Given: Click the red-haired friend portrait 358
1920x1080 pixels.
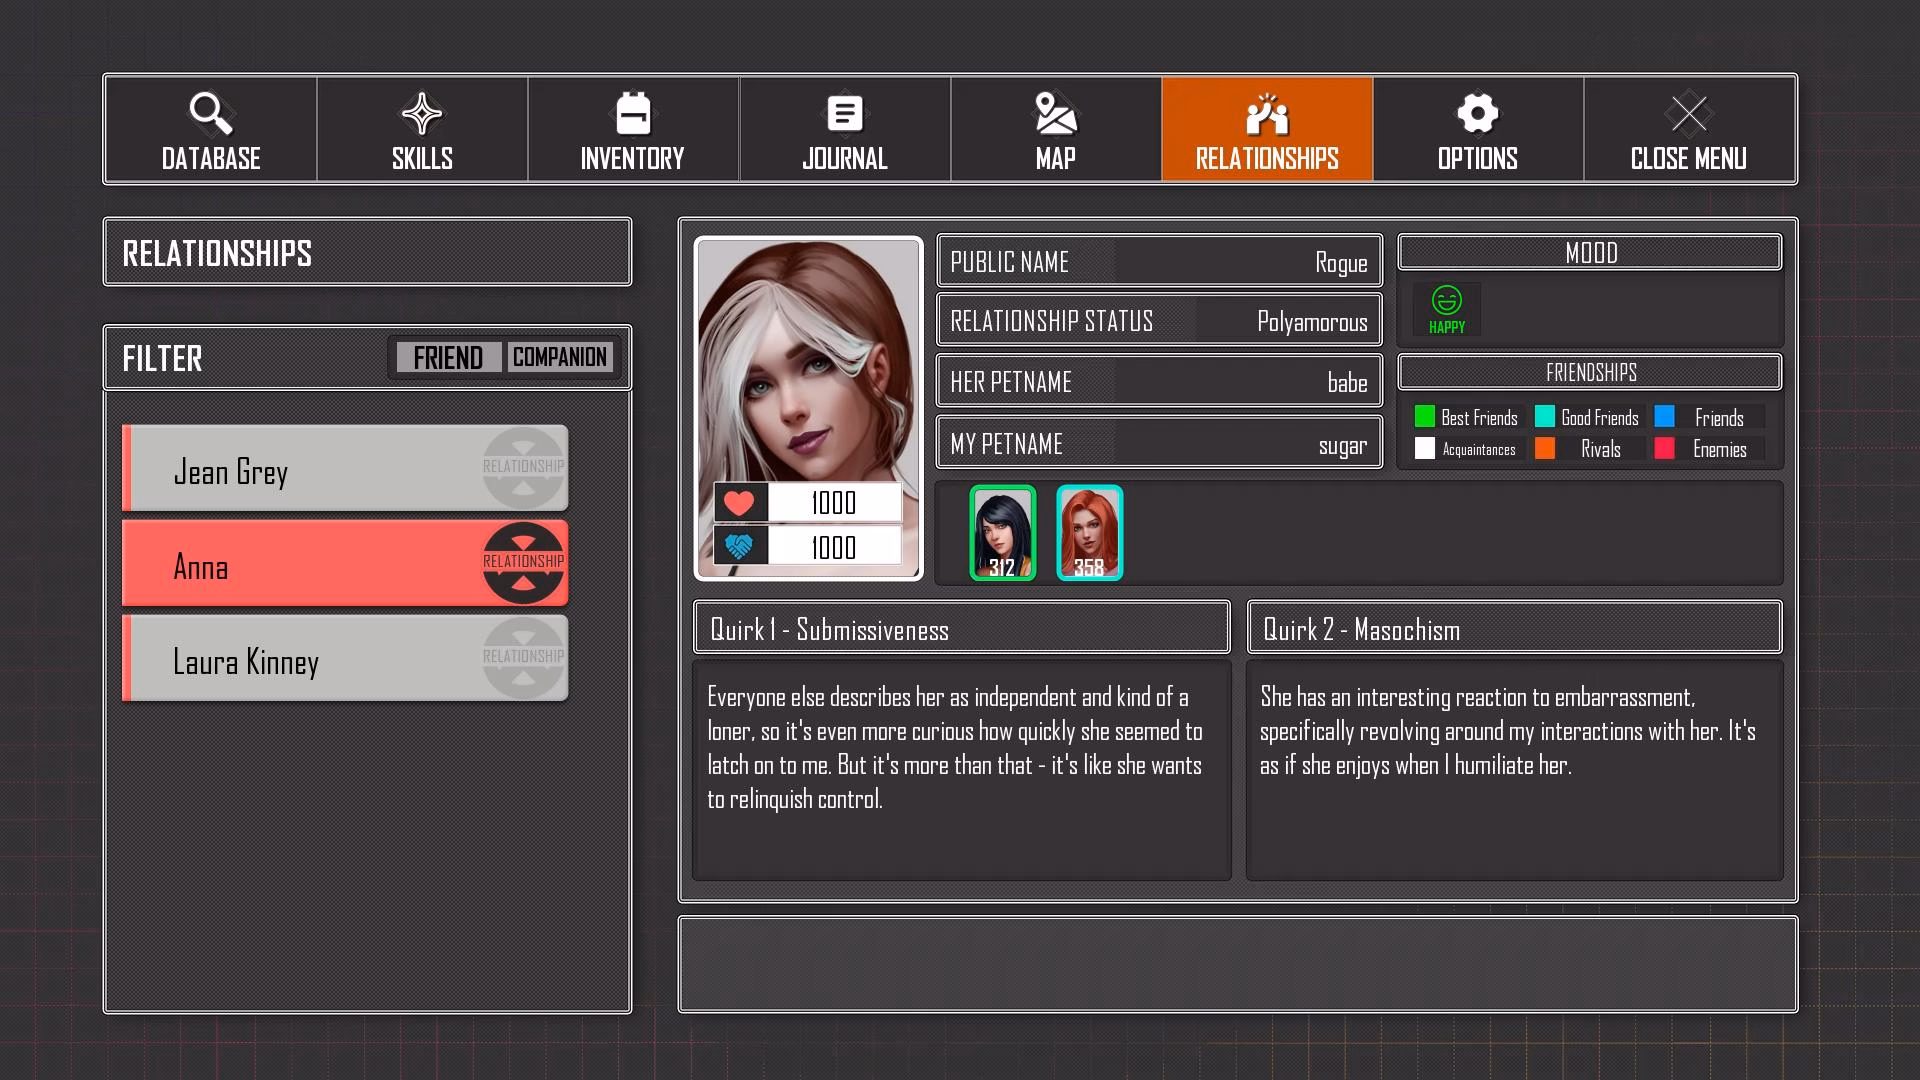Looking at the screenshot, I should 1089,533.
